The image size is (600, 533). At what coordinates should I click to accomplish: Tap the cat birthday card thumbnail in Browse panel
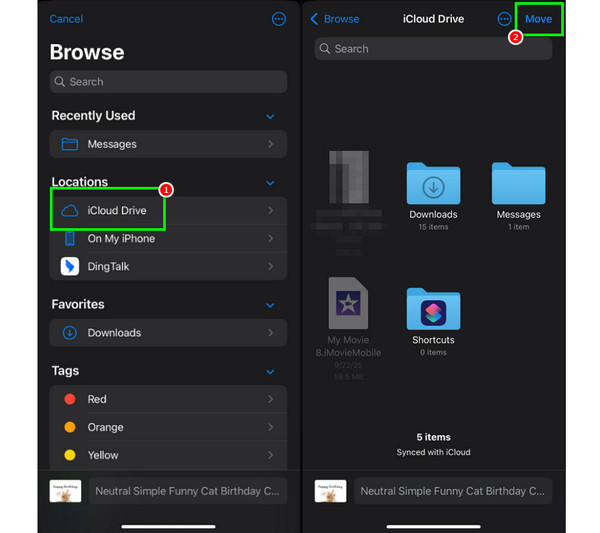65,491
